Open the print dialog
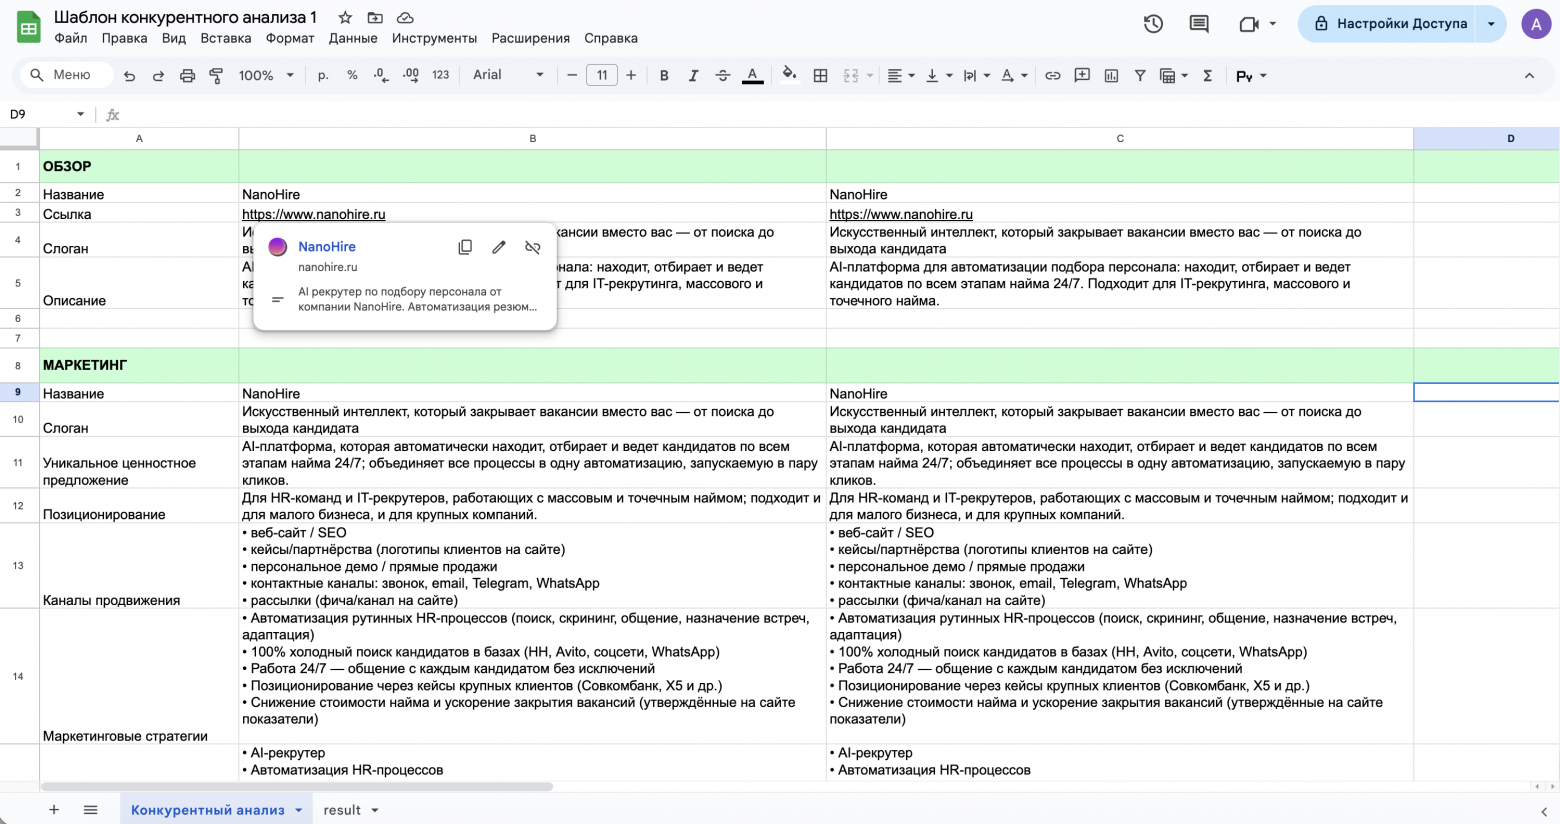The image size is (1560, 824). (x=188, y=75)
